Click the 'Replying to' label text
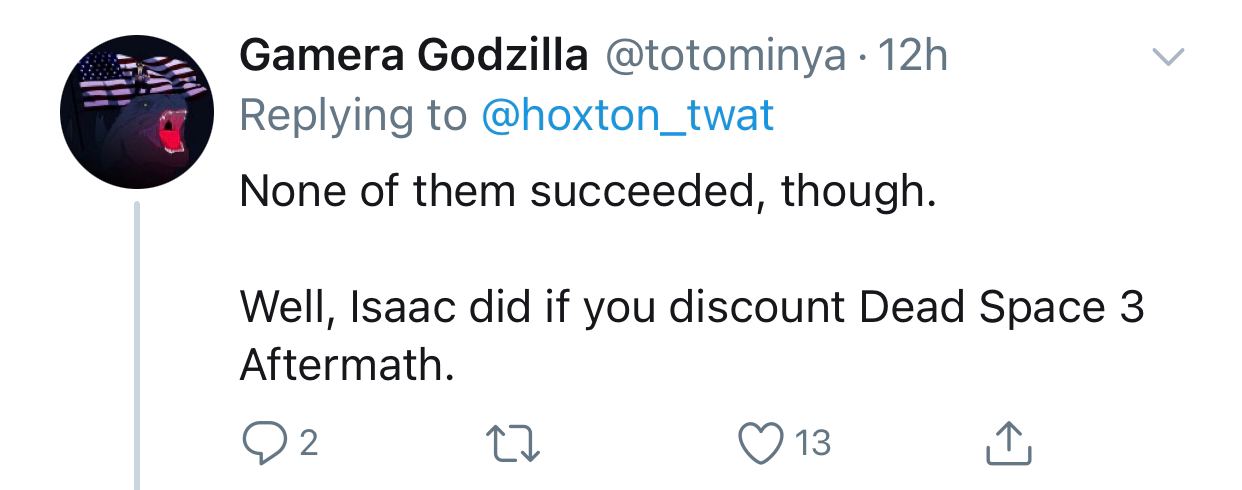This screenshot has height=490, width=1242. coord(353,118)
